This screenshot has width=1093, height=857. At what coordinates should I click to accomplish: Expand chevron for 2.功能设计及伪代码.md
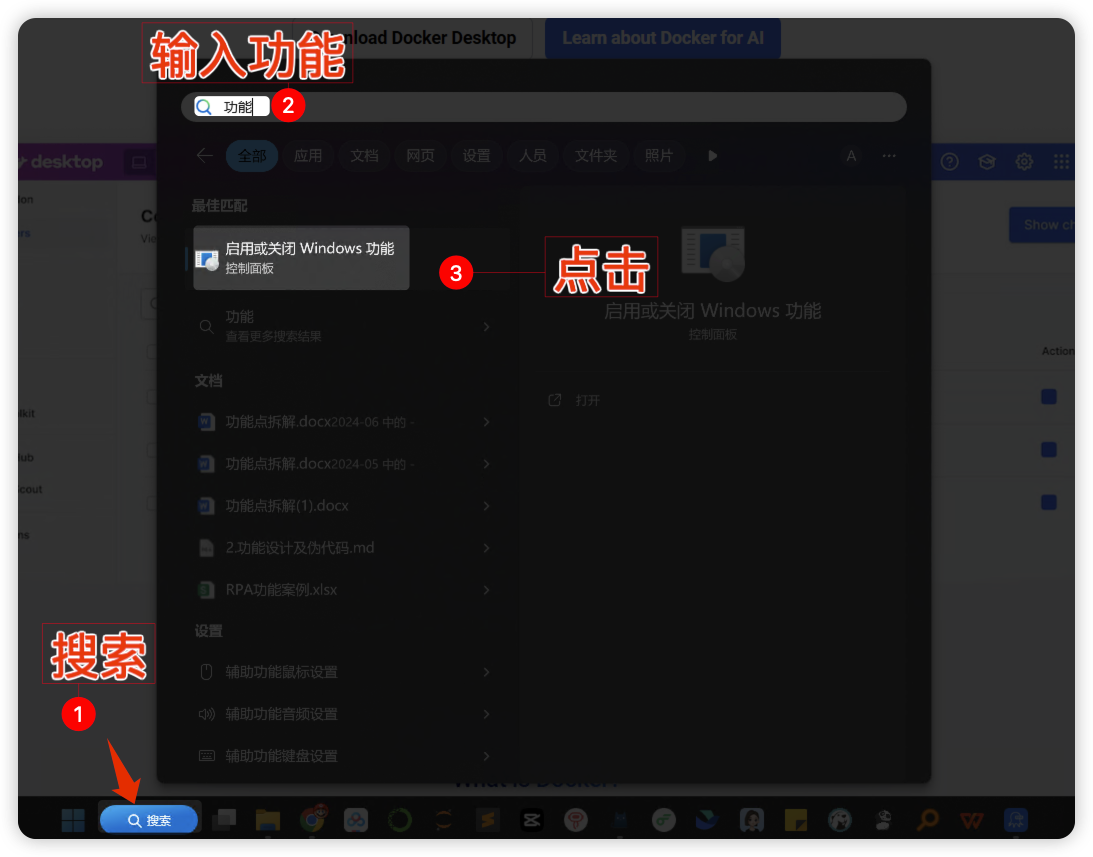(x=487, y=548)
